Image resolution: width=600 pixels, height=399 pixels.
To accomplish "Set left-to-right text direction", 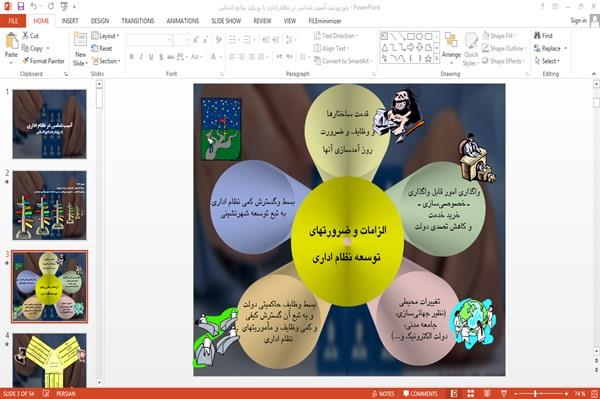I will (279, 57).
